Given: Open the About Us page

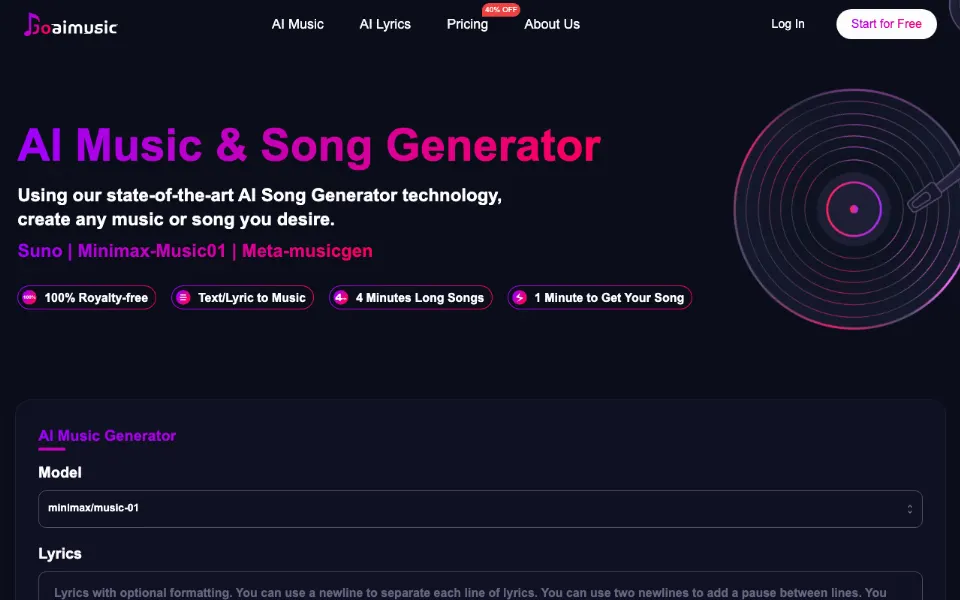Looking at the screenshot, I should [x=552, y=24].
